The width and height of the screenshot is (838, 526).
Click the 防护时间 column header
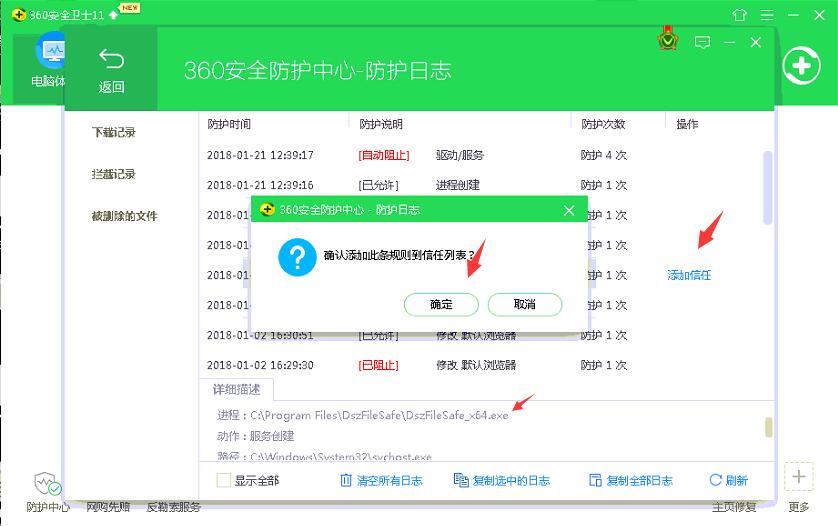point(229,124)
